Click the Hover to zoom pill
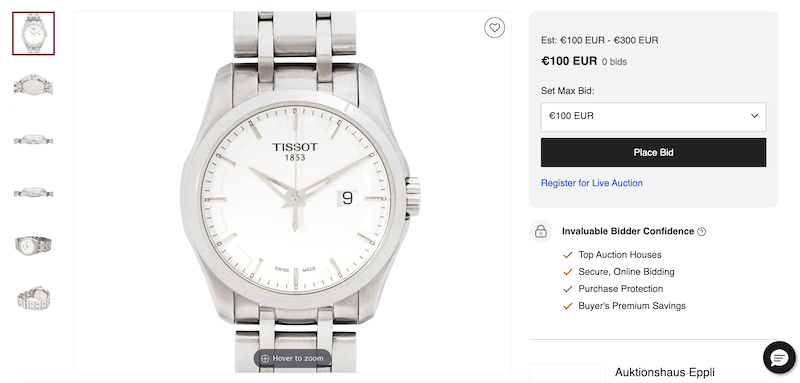The height and width of the screenshot is (383, 800). (x=292, y=359)
